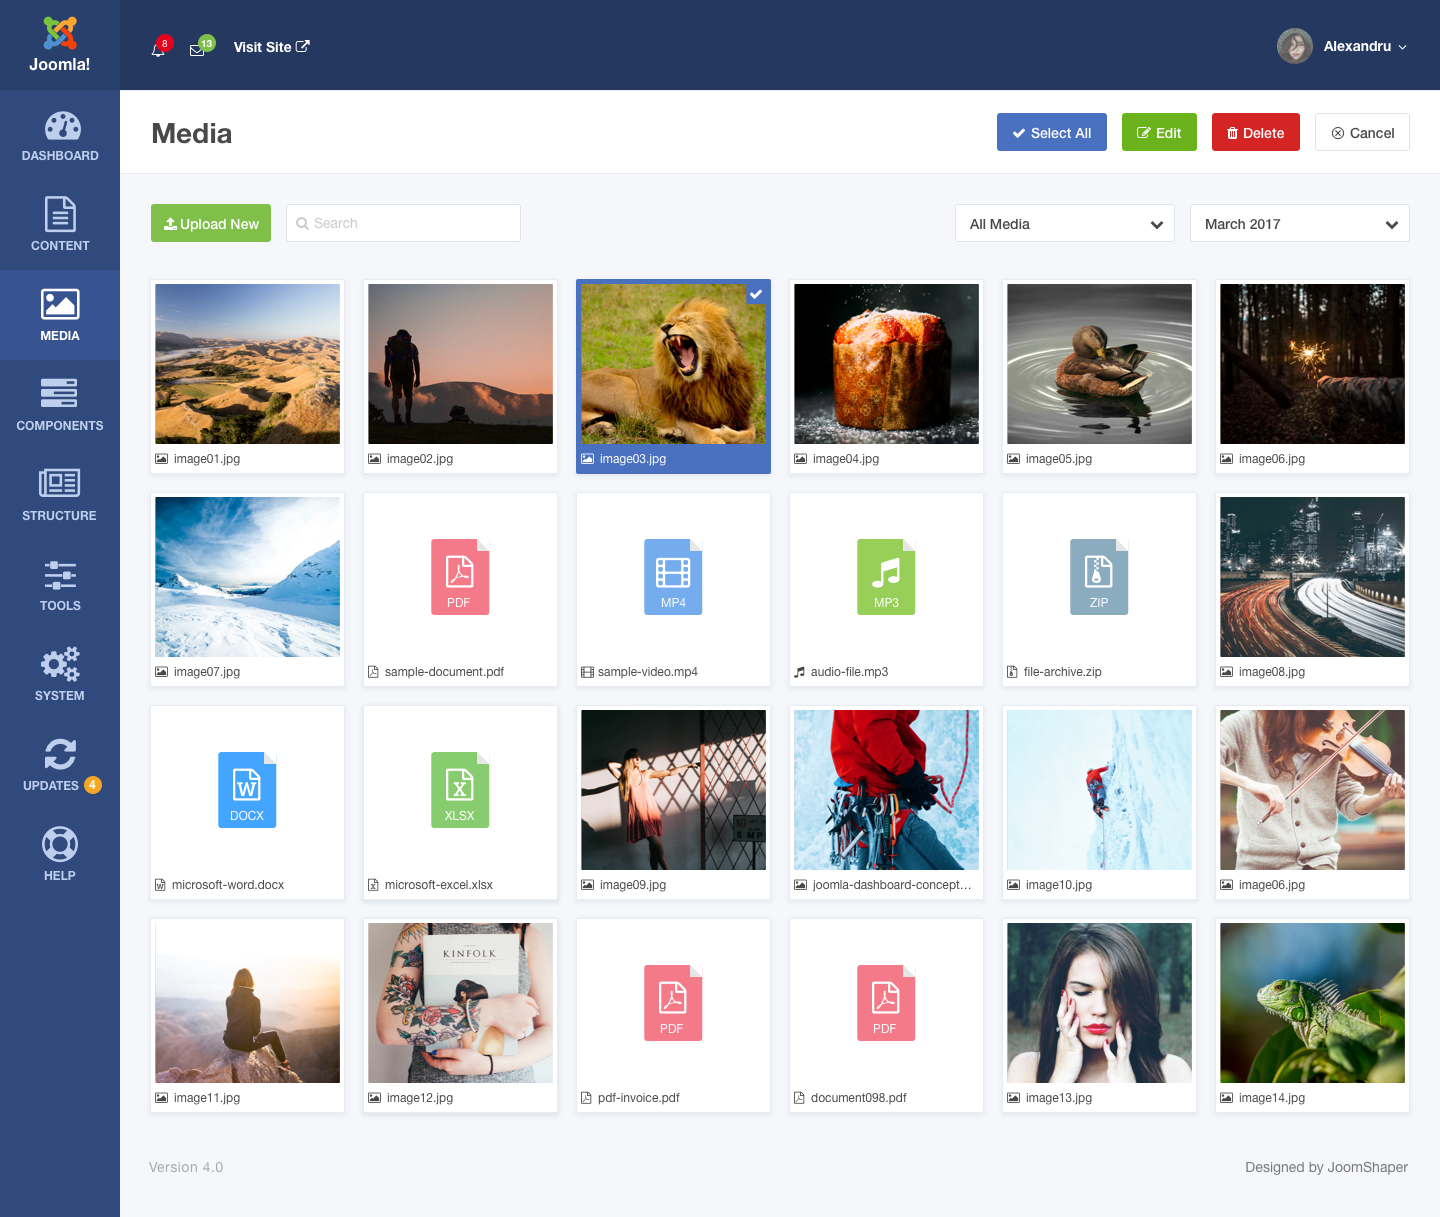
Task: Open the sample-video.mp4 file icon
Action: [673, 577]
